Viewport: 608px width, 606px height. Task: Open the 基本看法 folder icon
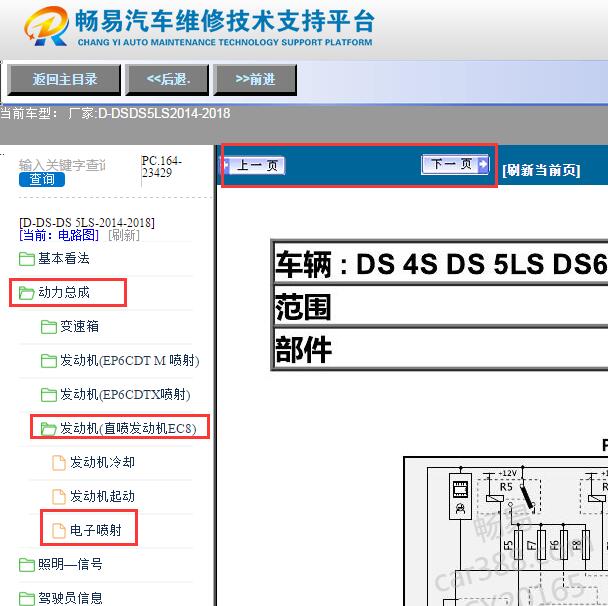[27, 259]
